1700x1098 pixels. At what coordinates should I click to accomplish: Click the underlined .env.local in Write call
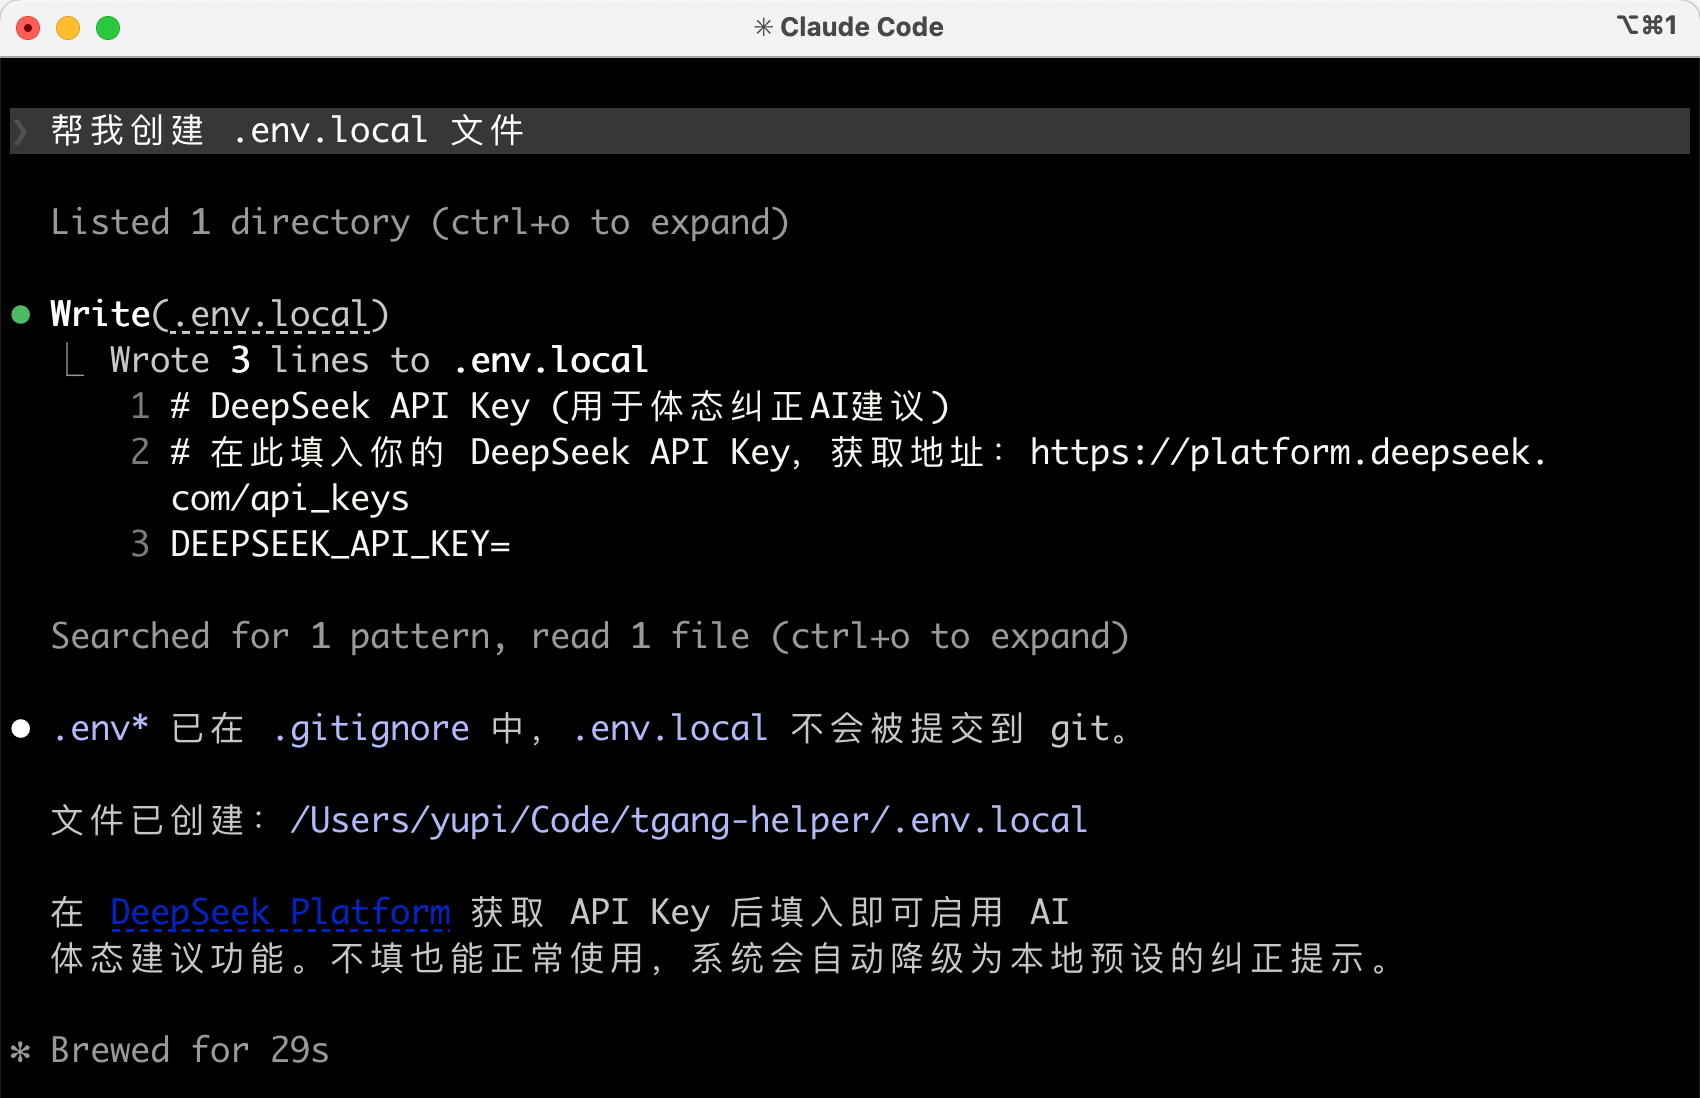(x=270, y=315)
